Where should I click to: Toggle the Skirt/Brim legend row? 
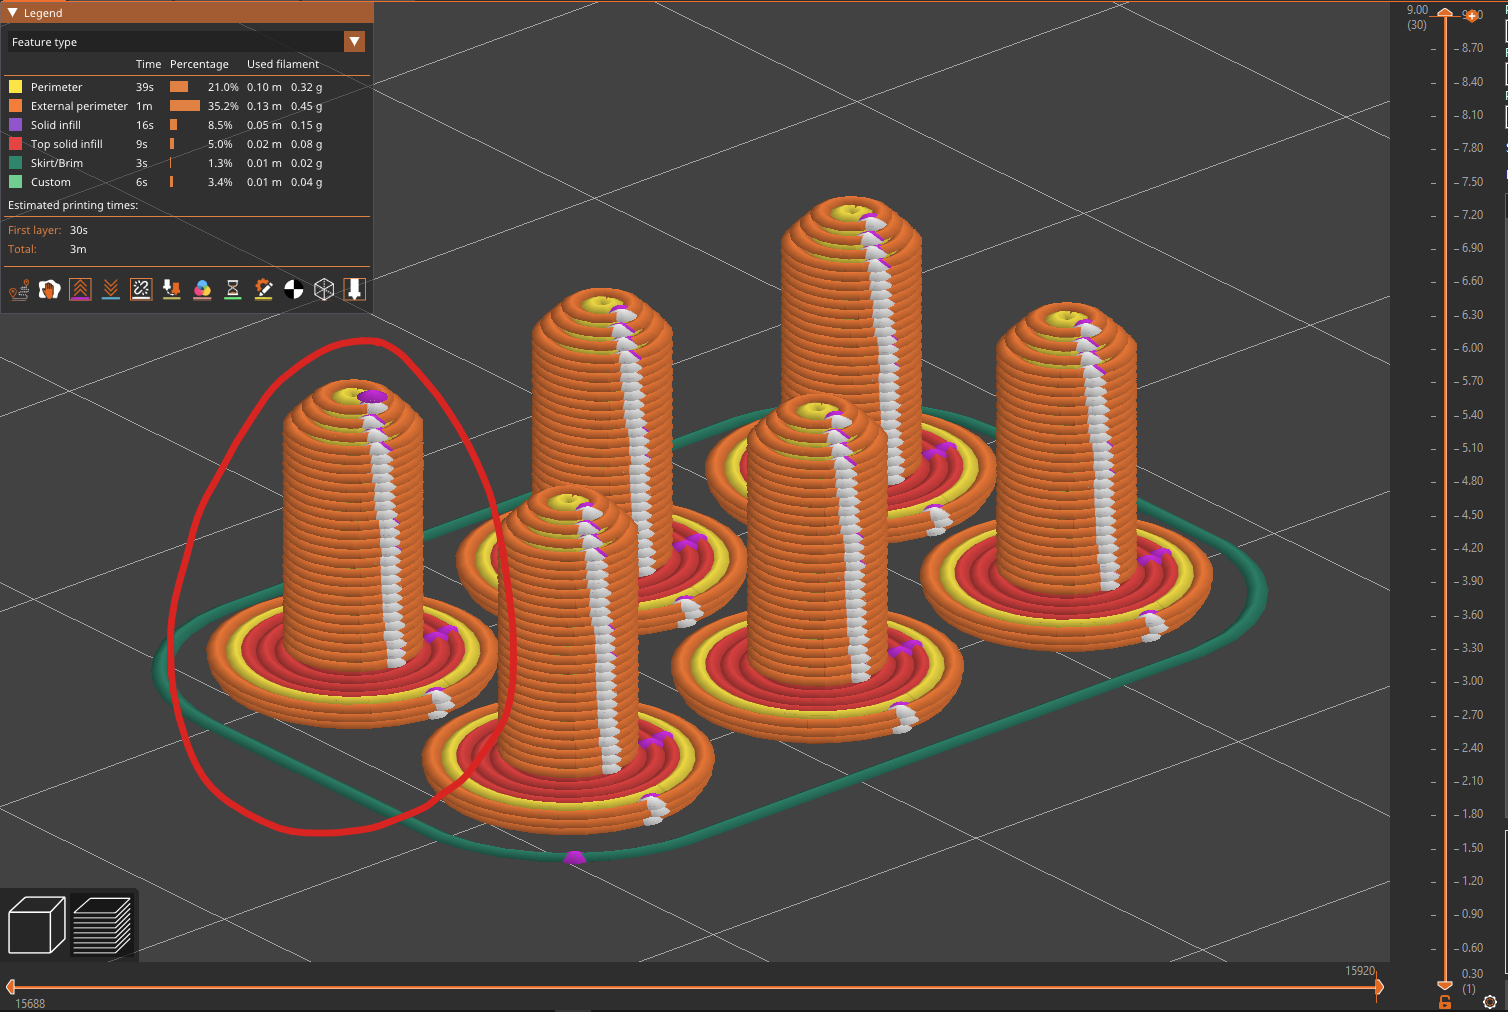(x=187, y=163)
